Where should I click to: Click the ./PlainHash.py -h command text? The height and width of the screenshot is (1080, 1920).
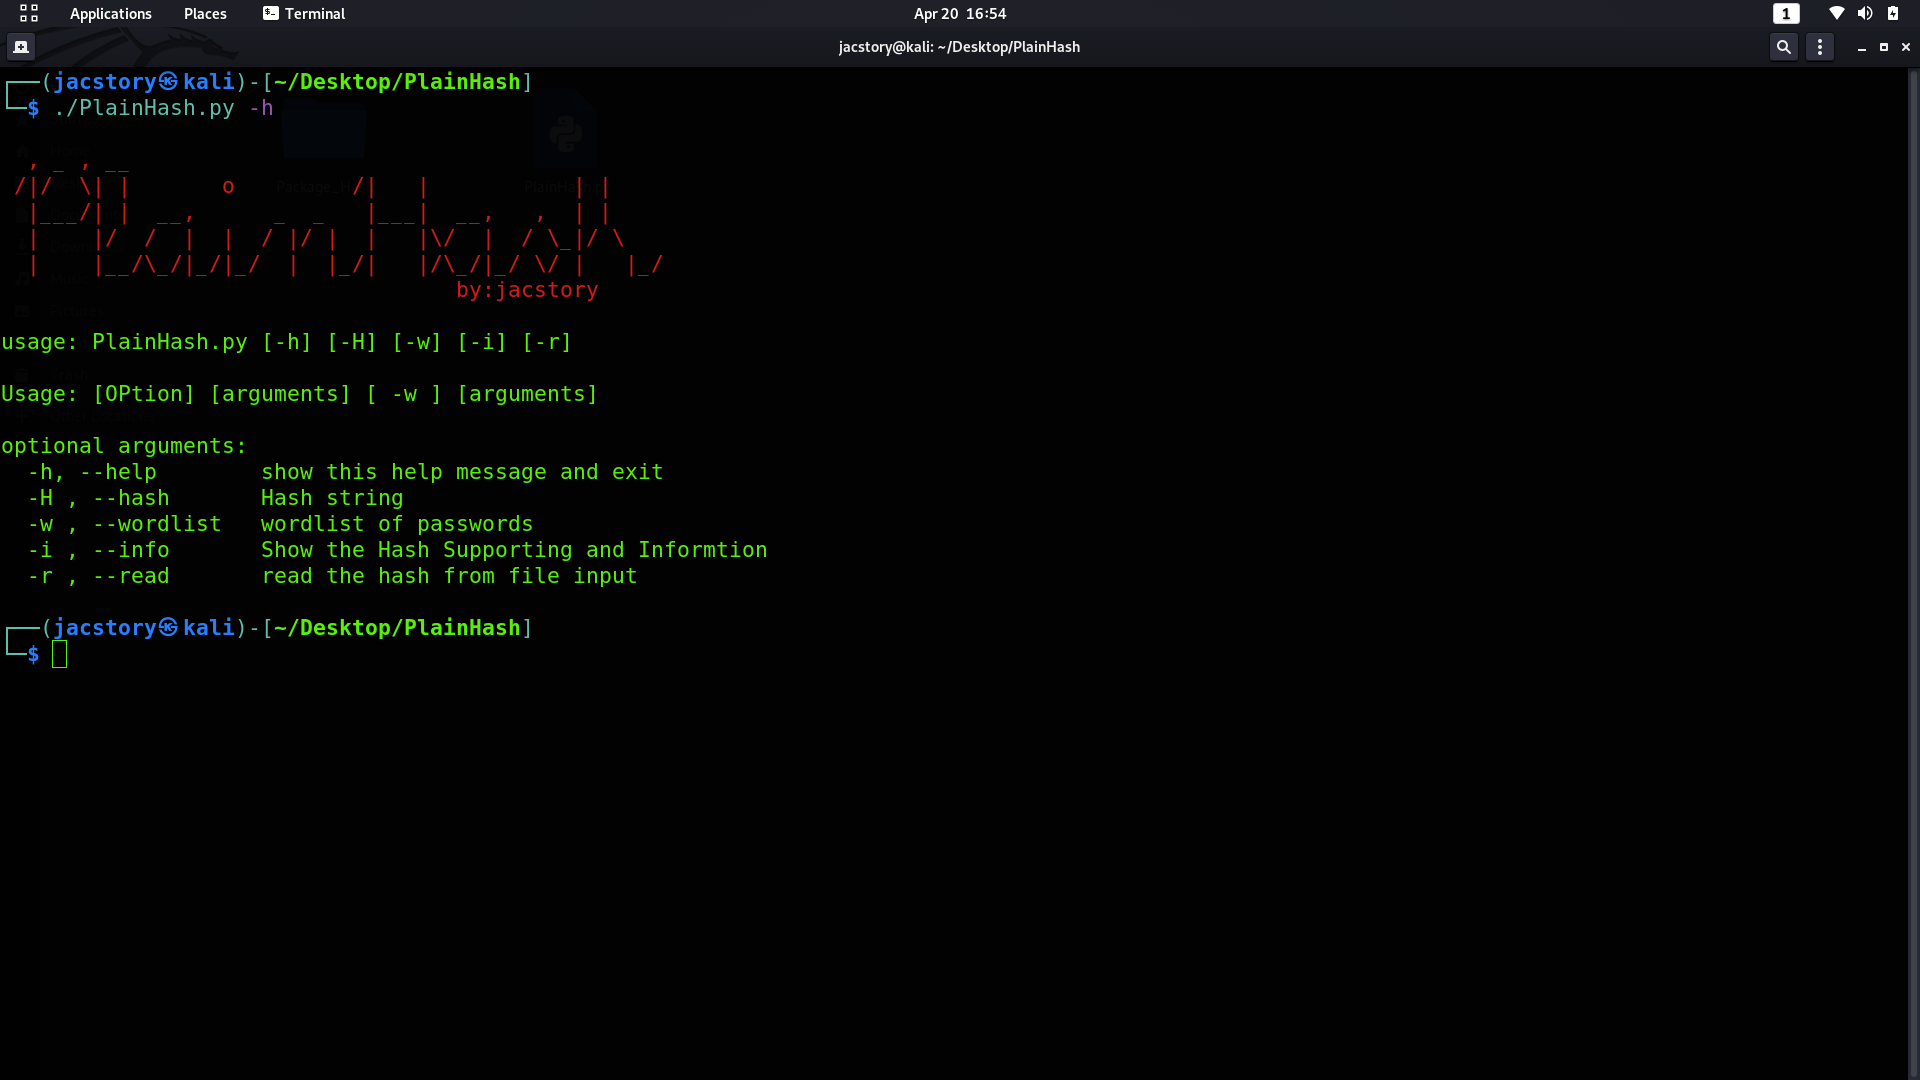tap(163, 108)
